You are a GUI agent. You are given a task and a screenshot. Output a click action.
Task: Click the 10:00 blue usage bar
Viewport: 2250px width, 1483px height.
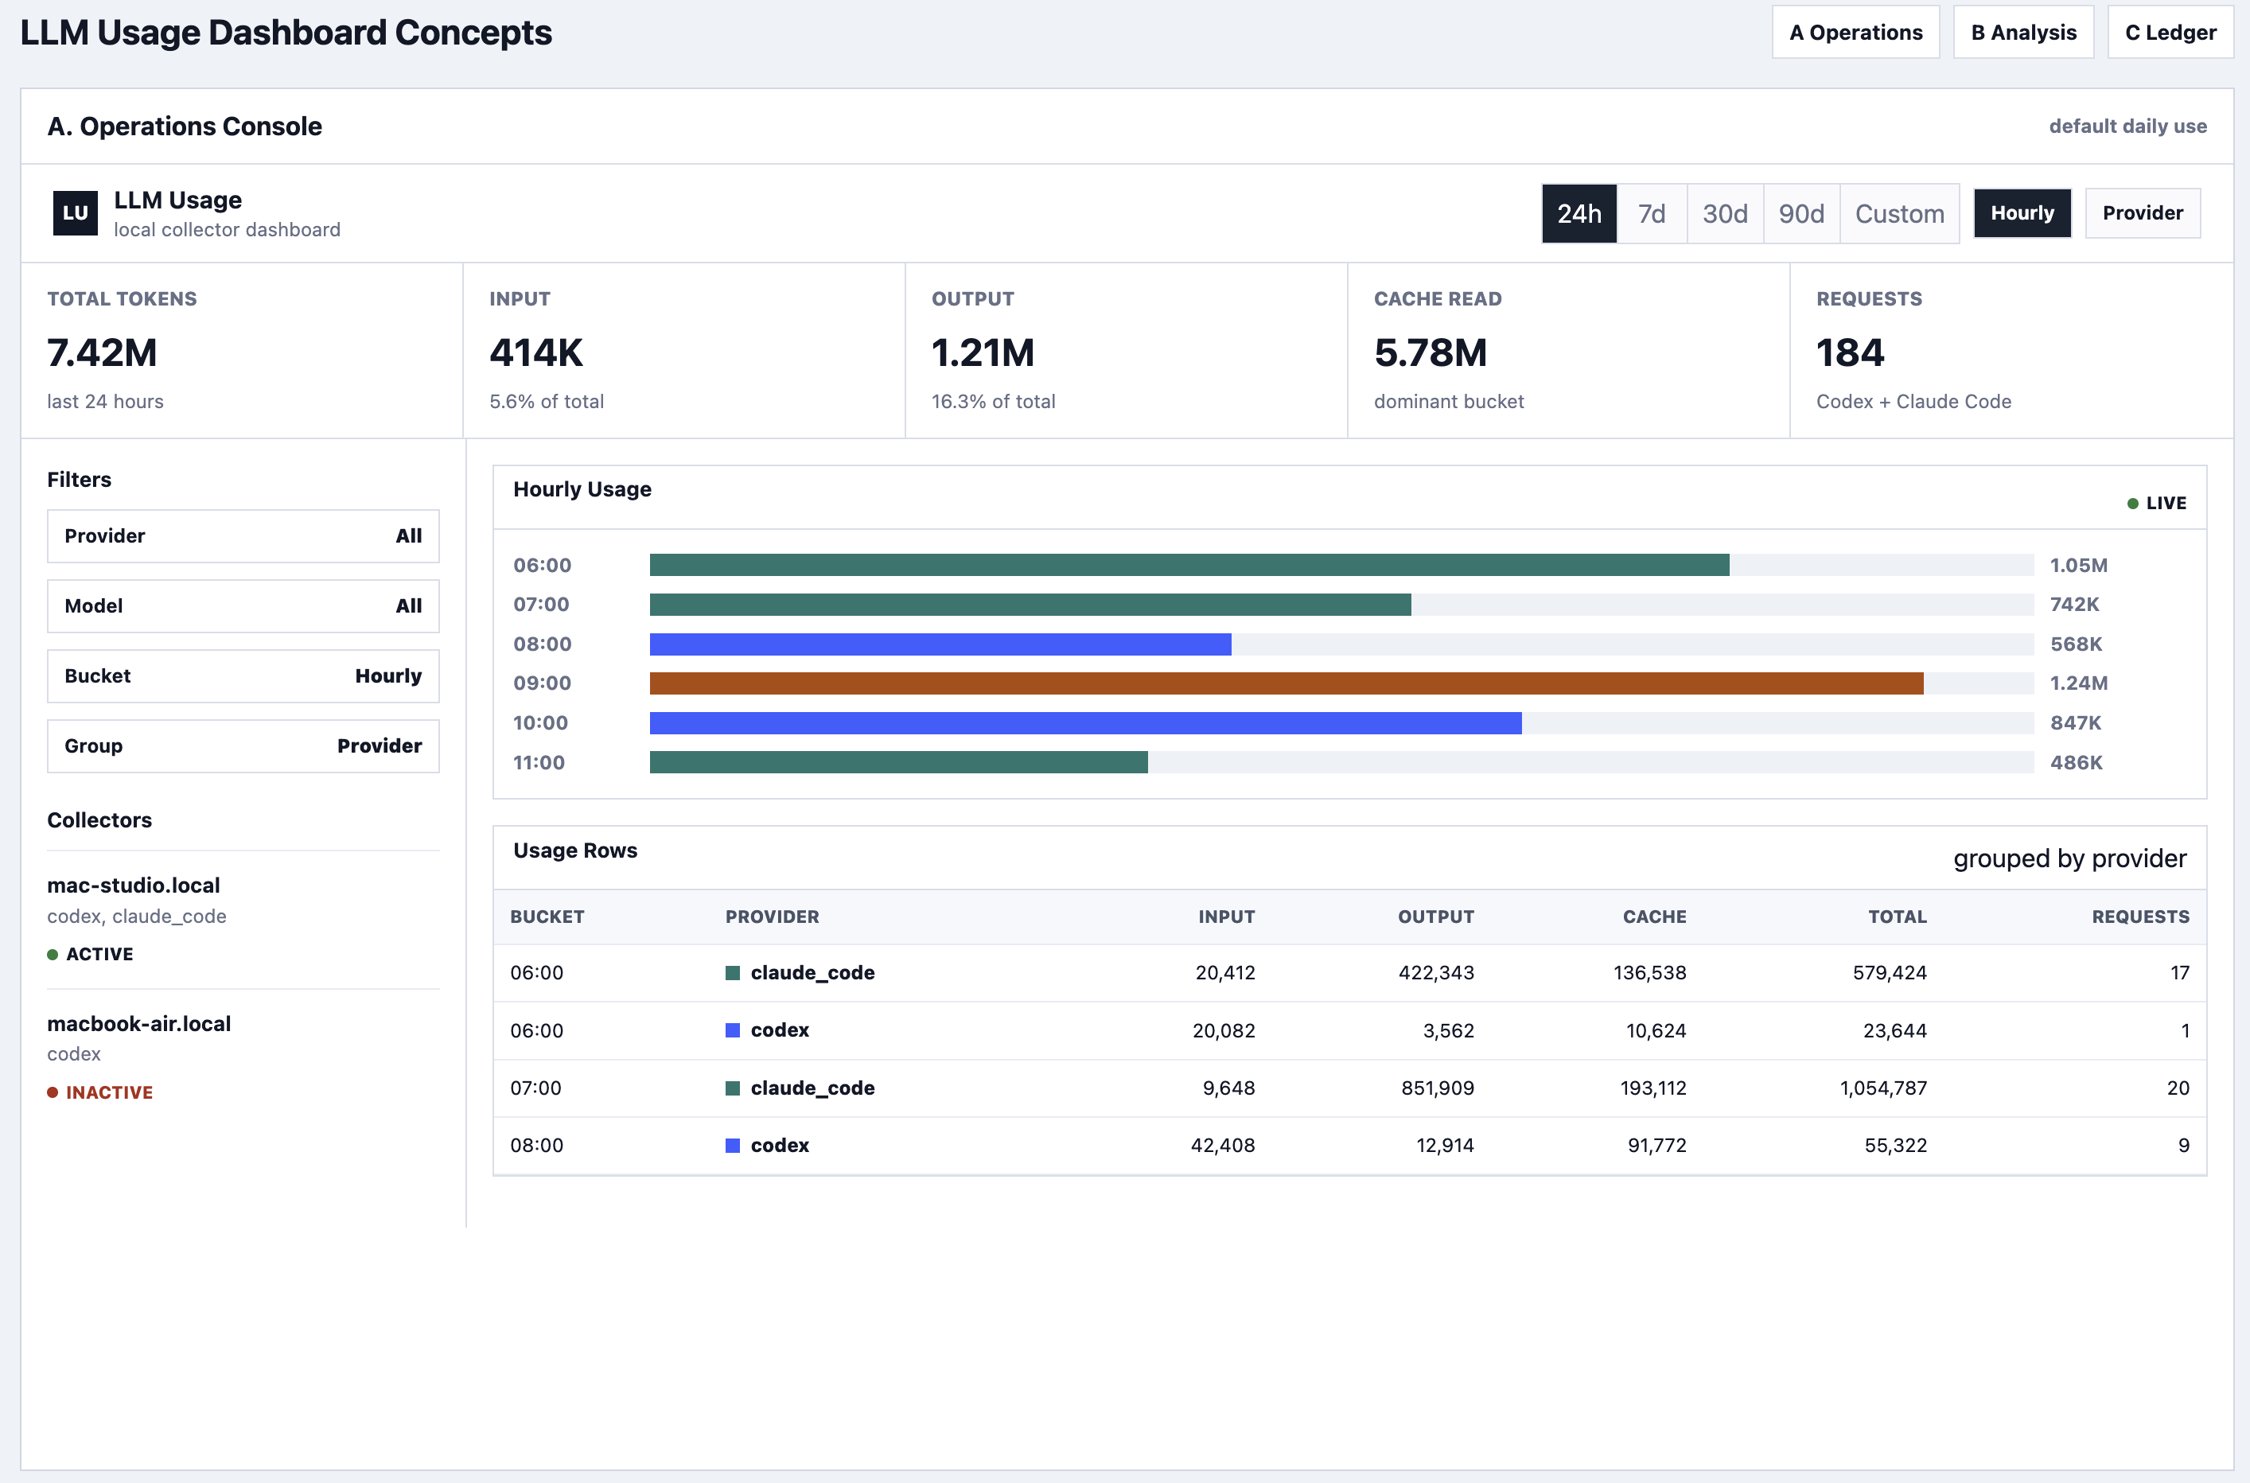1085,723
